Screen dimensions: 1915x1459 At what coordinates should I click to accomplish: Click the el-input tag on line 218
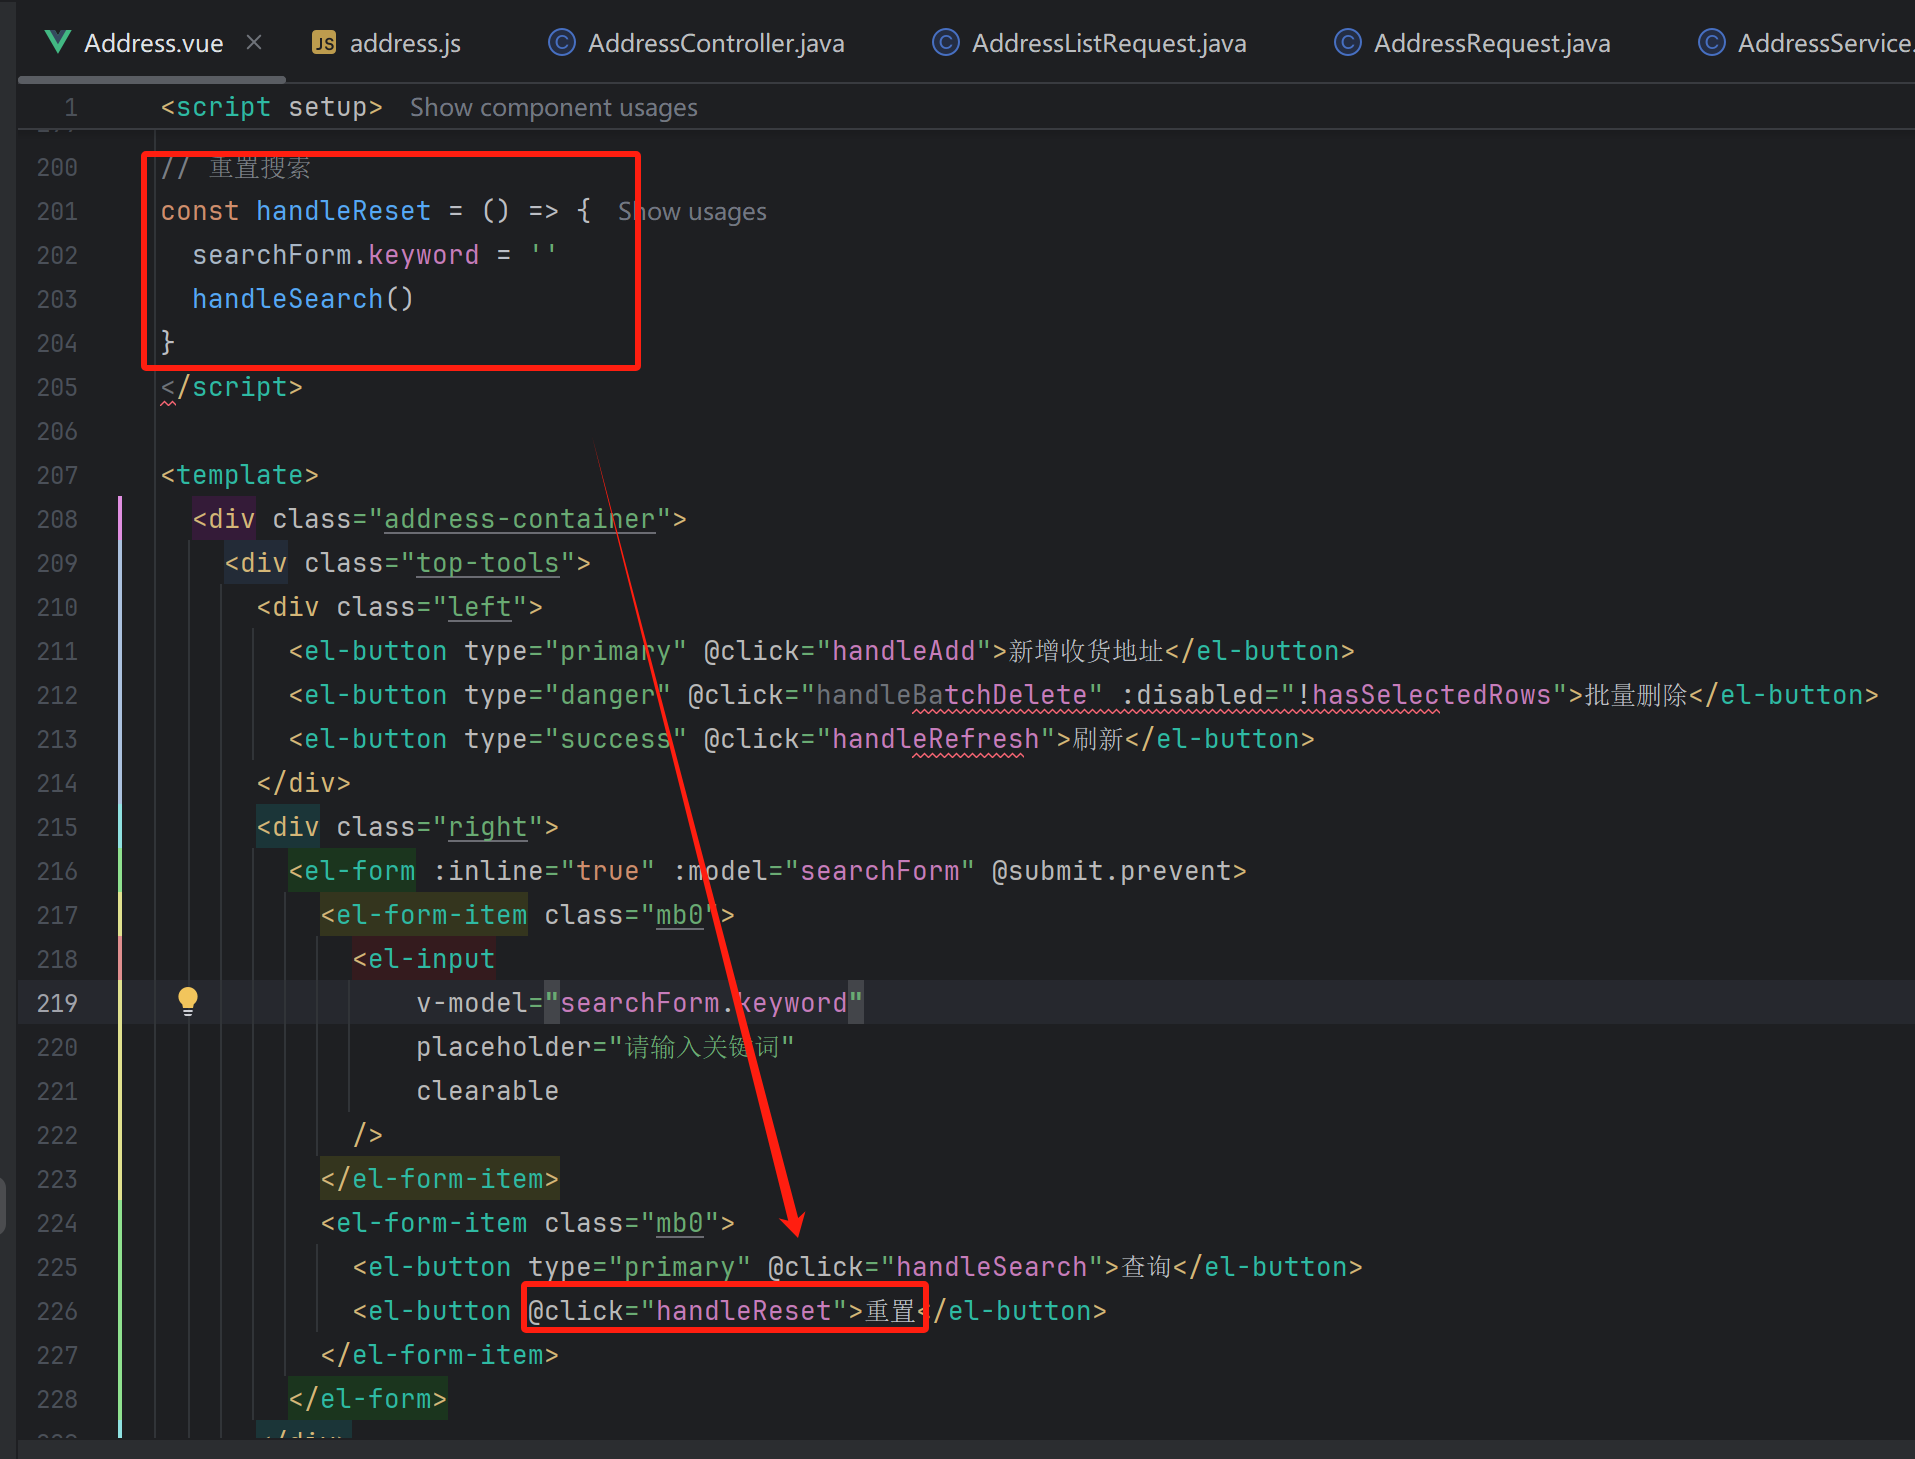click(423, 959)
